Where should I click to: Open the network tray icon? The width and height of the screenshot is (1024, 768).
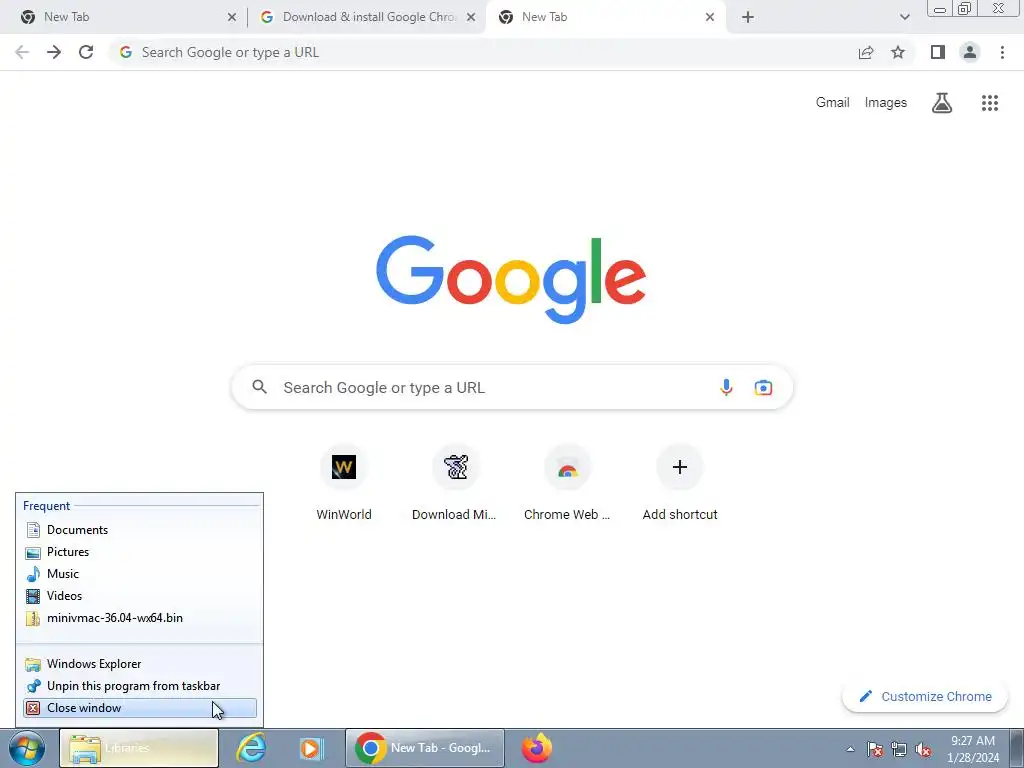click(x=899, y=749)
